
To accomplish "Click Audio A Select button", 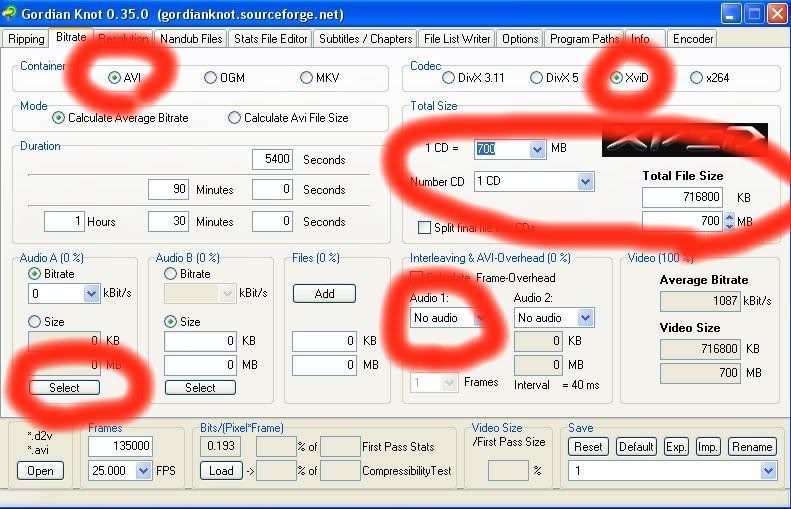I will (65, 387).
